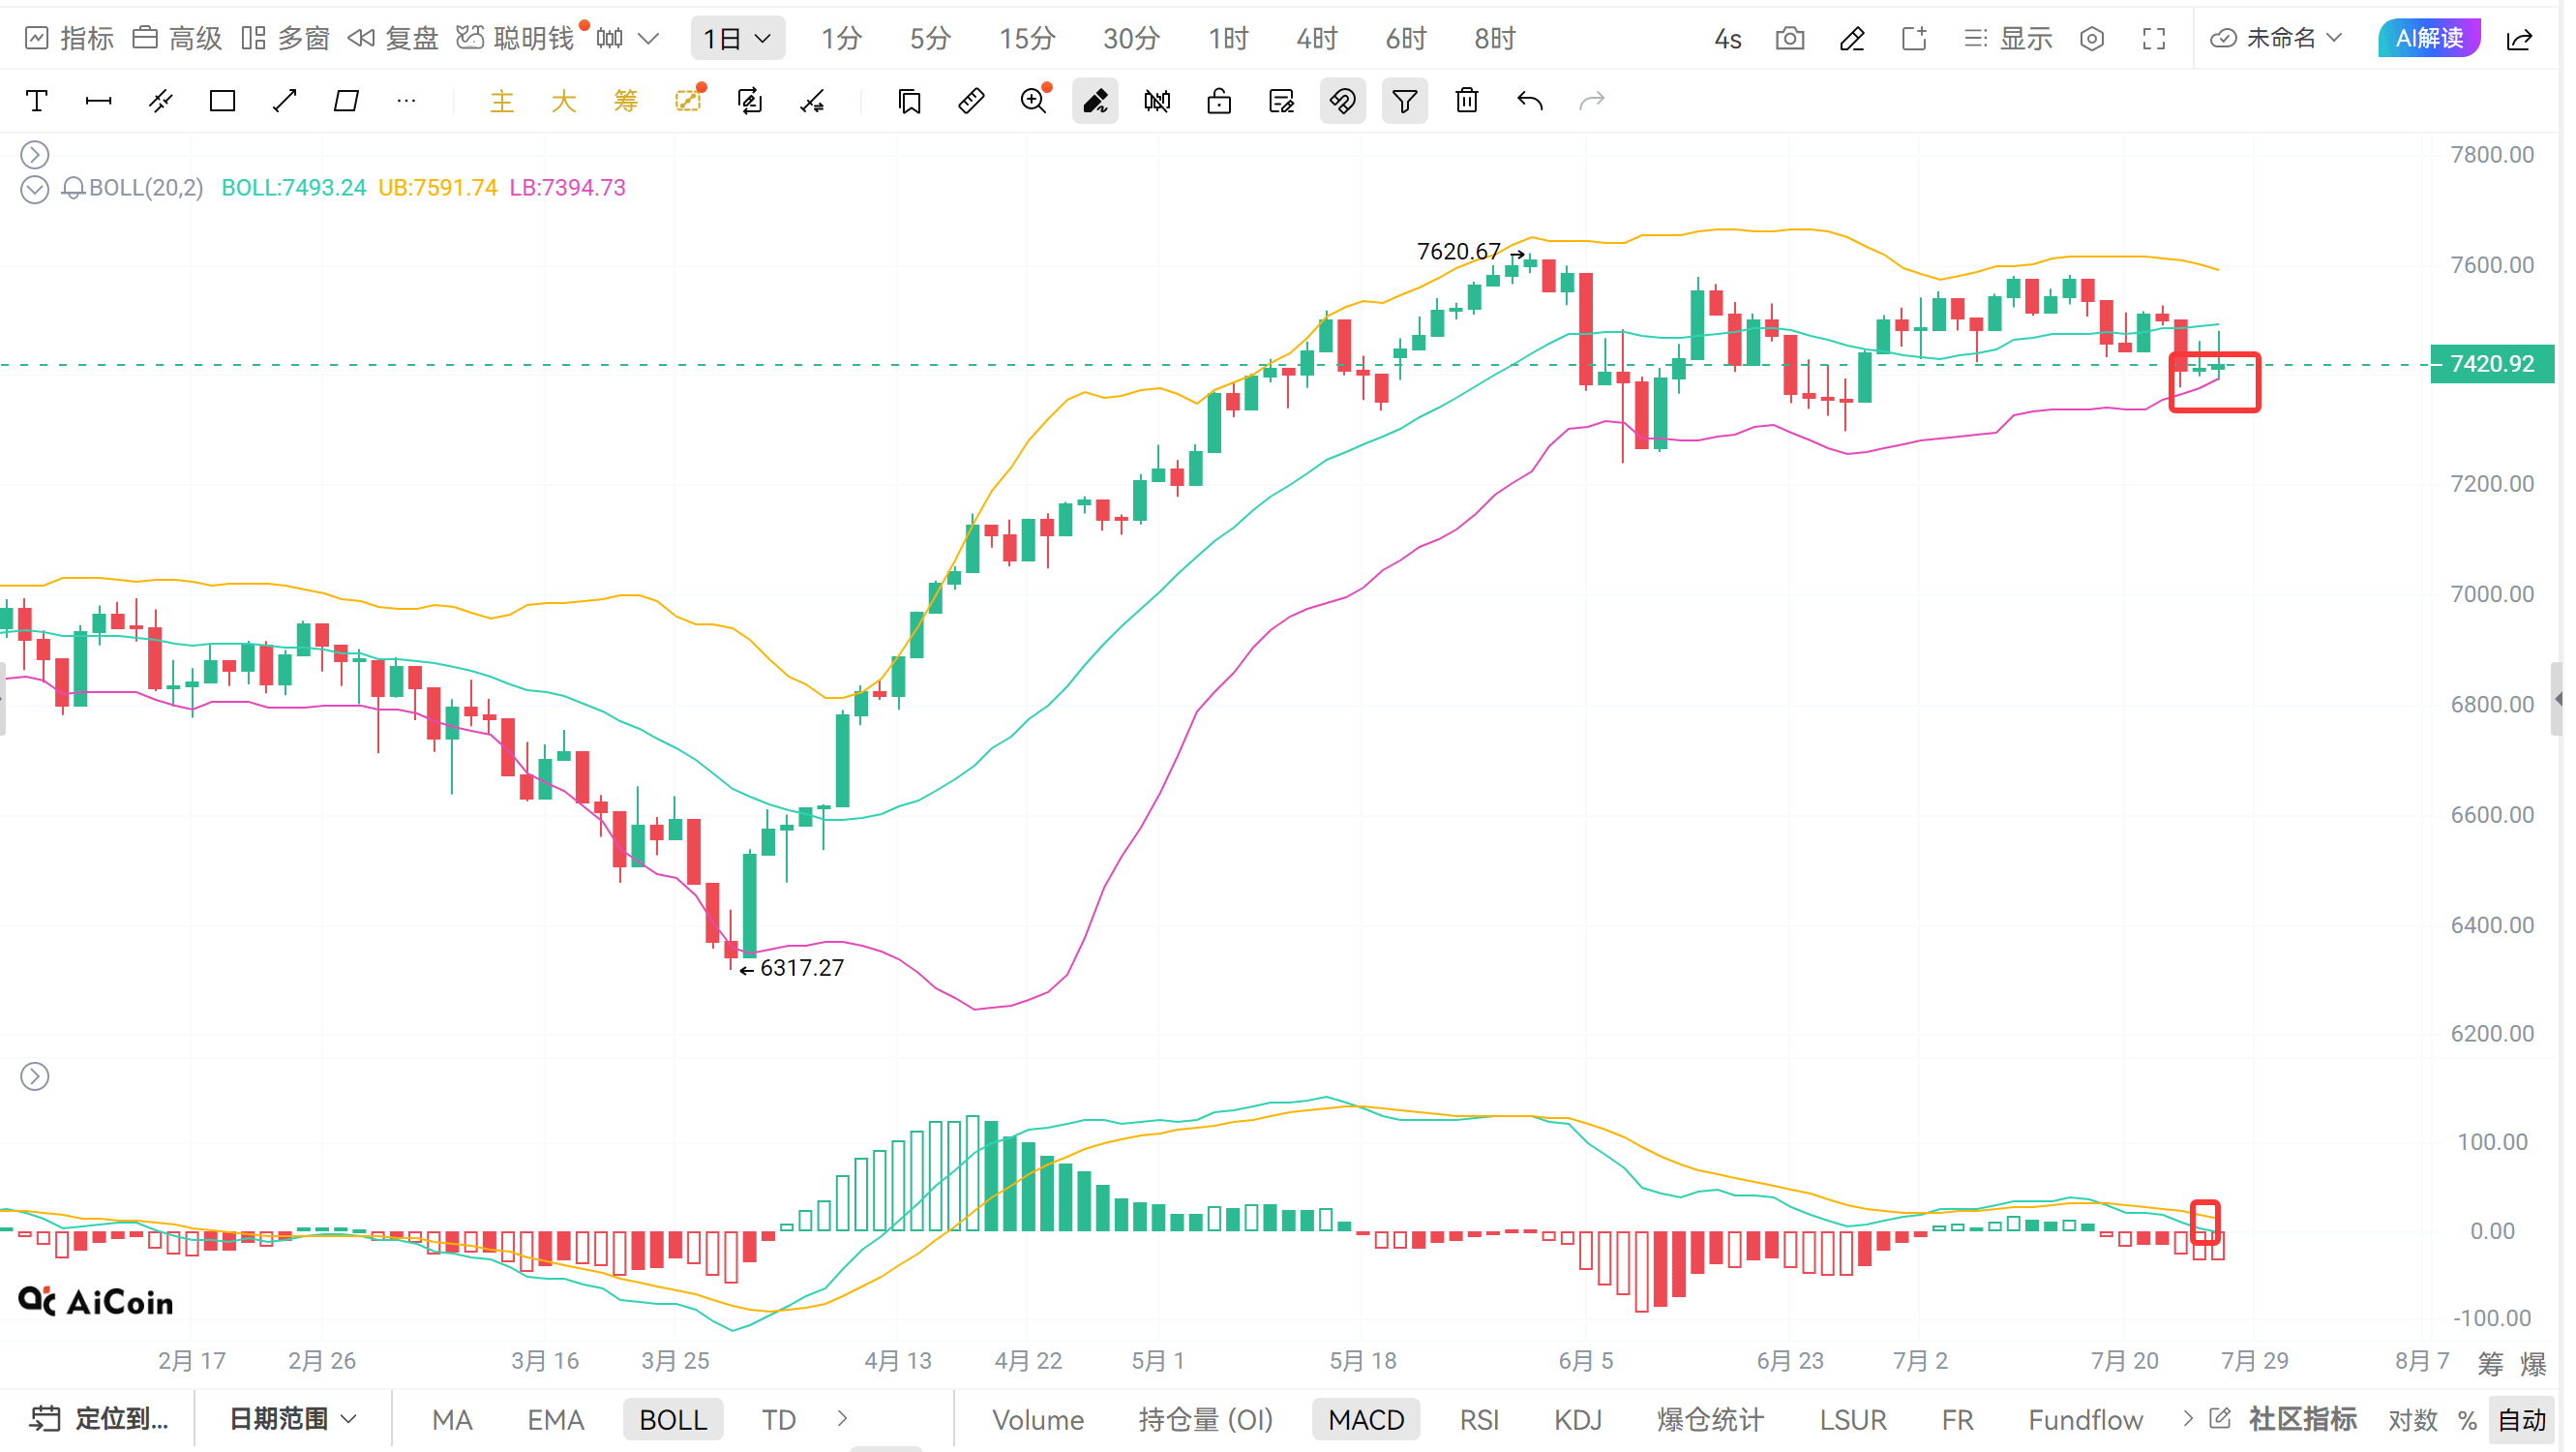2576x1452 pixels.
Task: Open more drawing tools ellipsis
Action: coord(406,101)
